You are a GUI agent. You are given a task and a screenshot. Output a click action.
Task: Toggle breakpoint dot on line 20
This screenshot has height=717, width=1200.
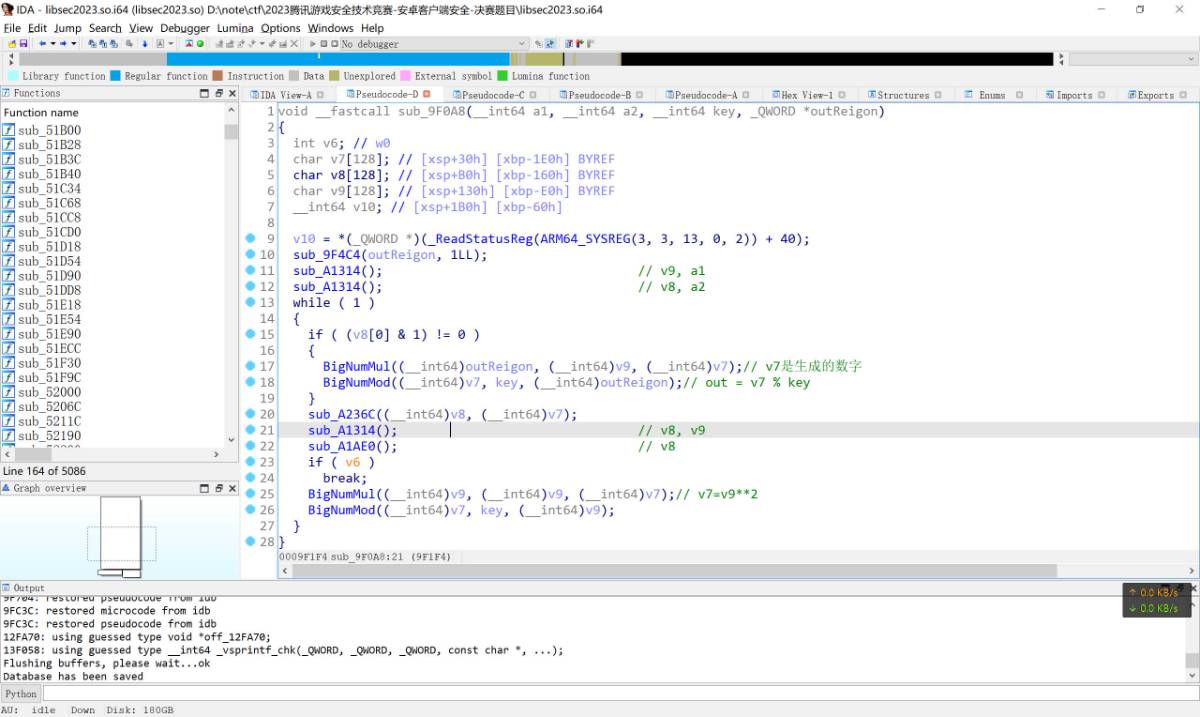250,414
